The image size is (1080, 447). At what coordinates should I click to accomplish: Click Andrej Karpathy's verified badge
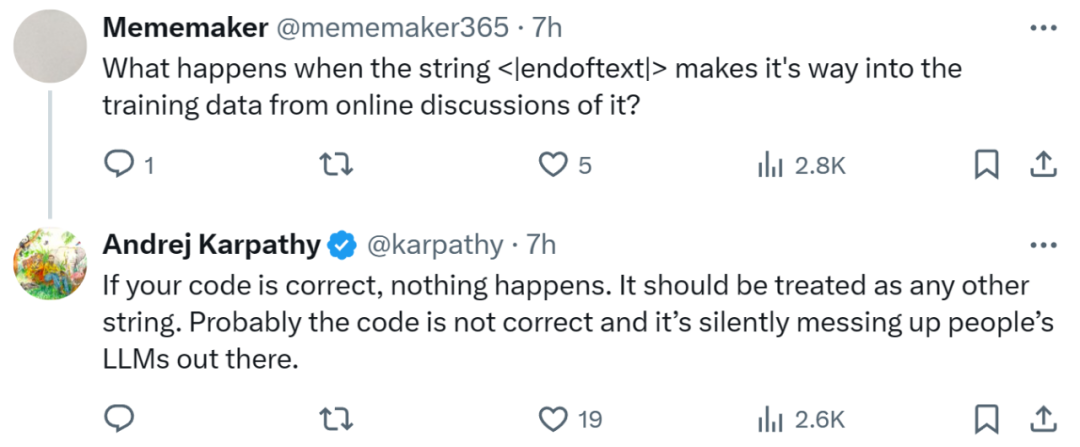[344, 244]
